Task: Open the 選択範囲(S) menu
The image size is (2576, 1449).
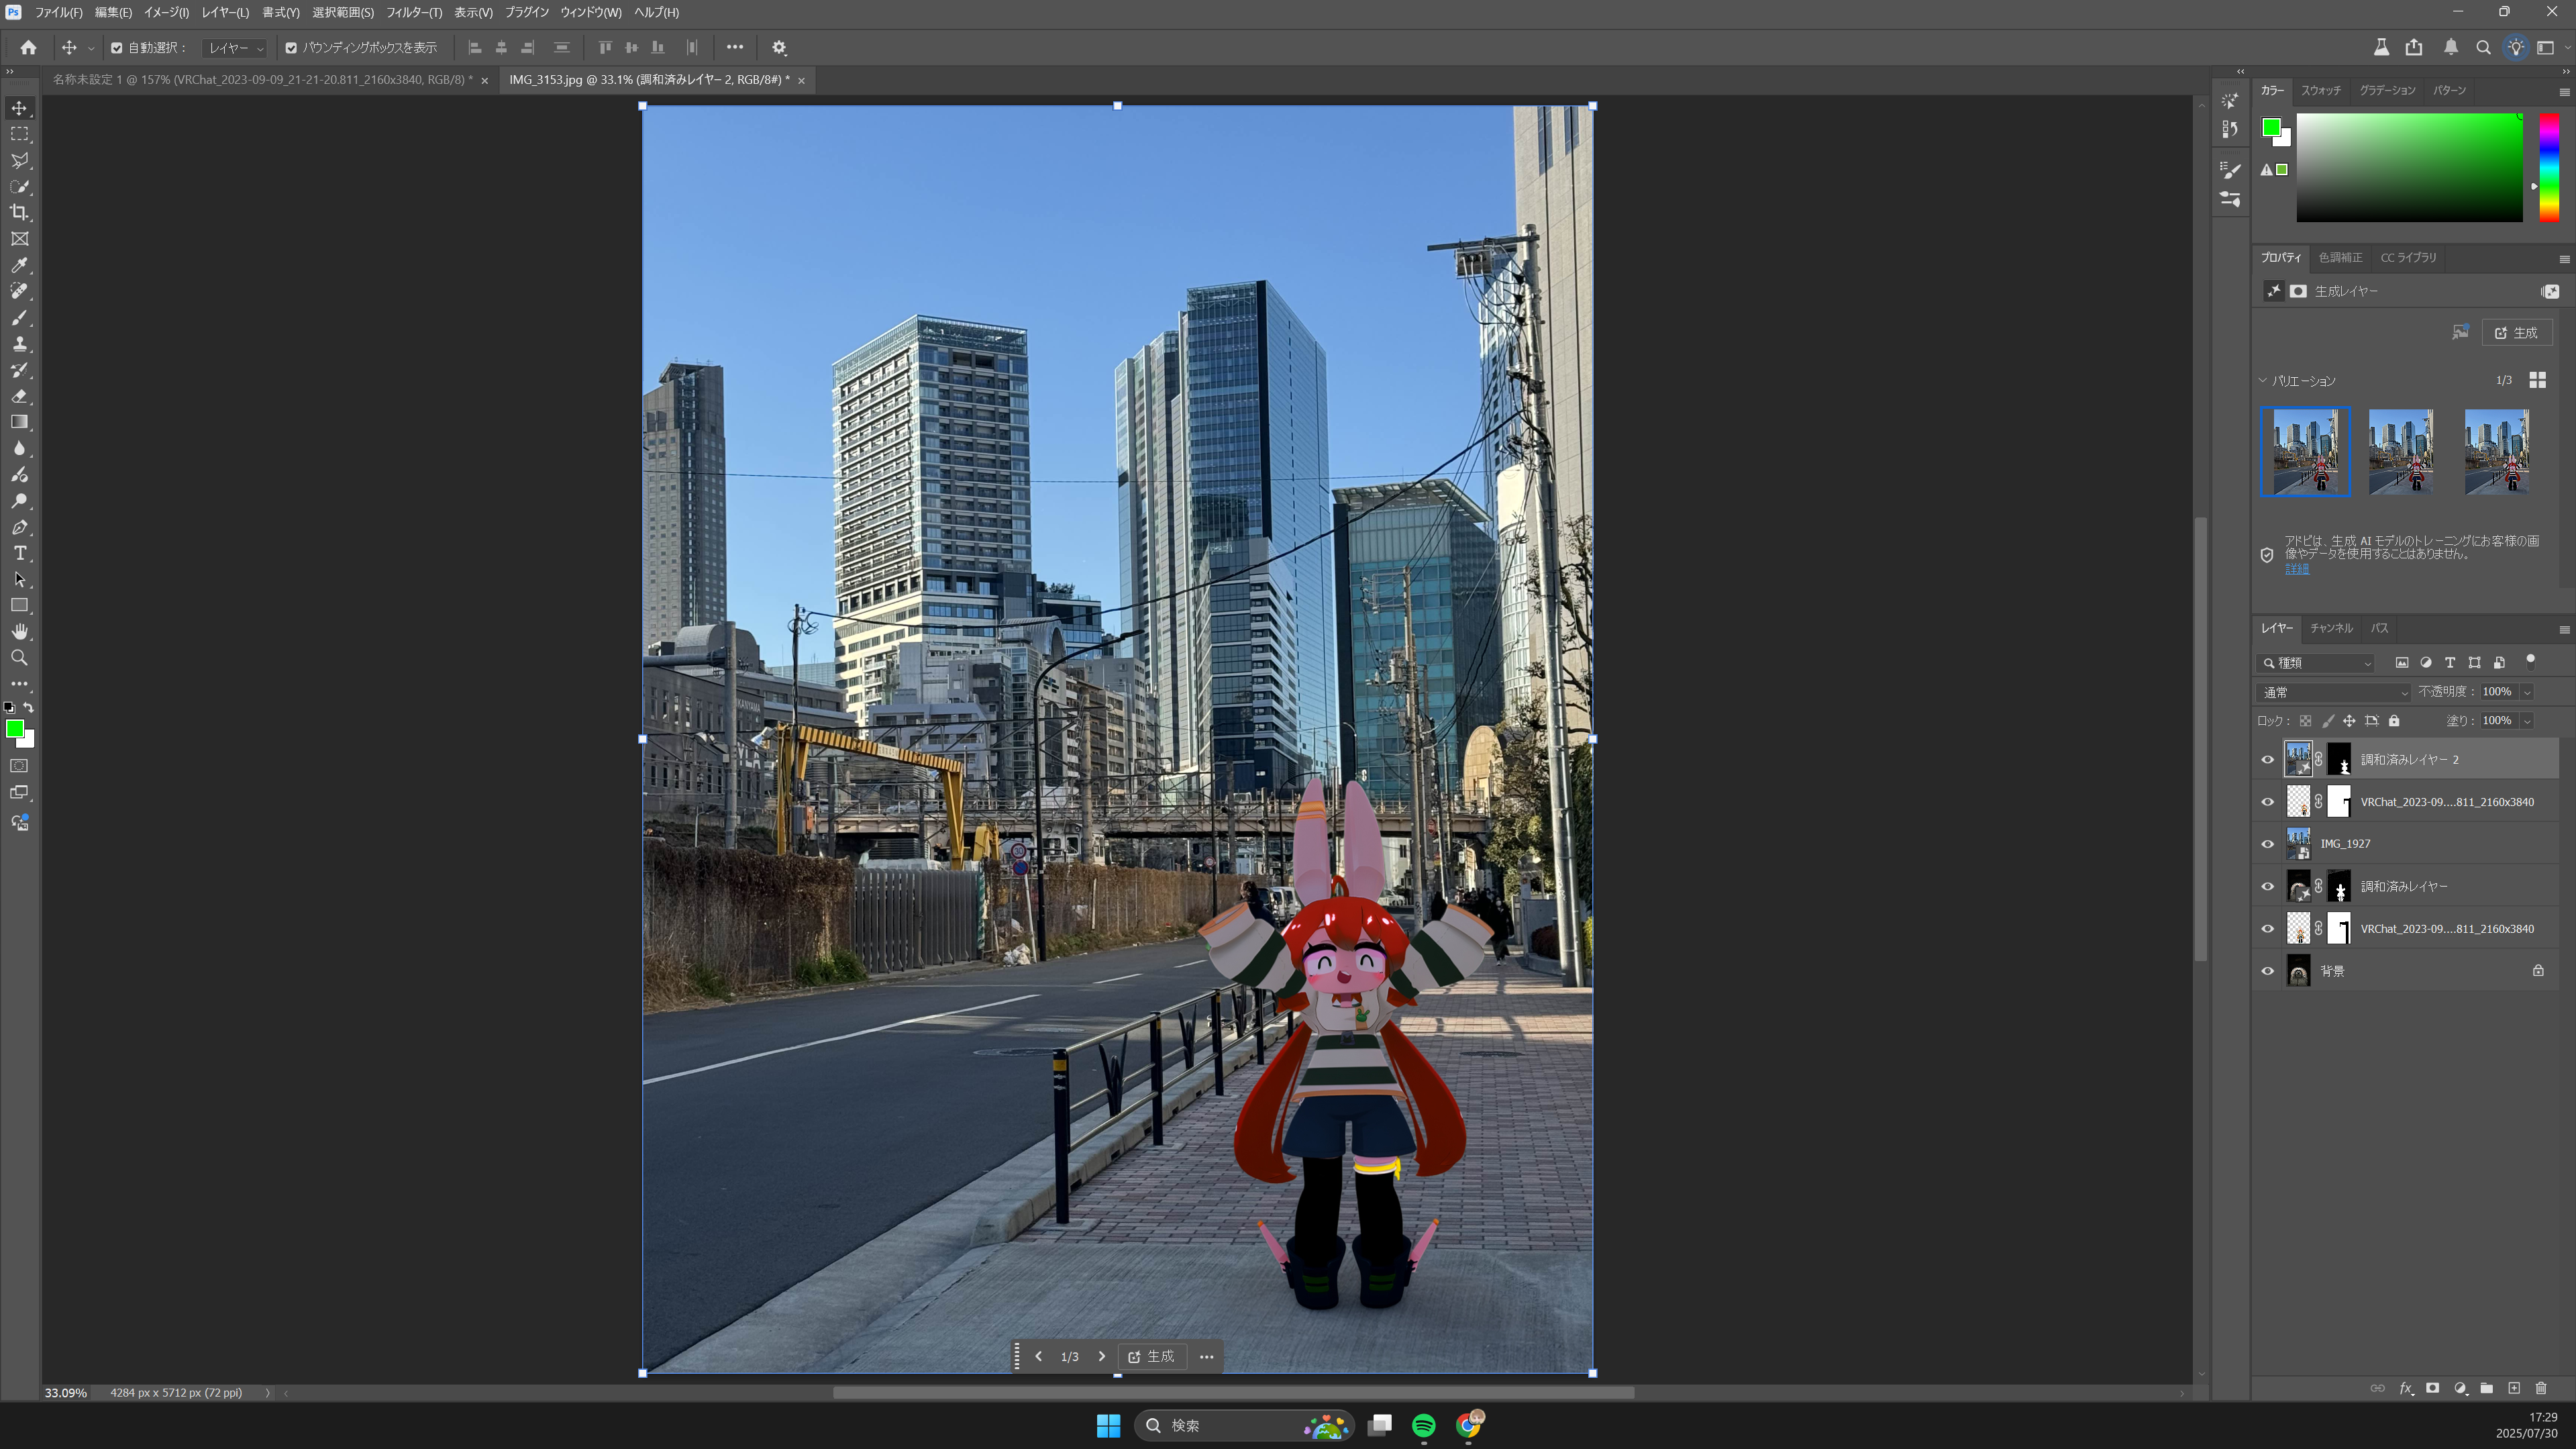Action: [x=343, y=12]
